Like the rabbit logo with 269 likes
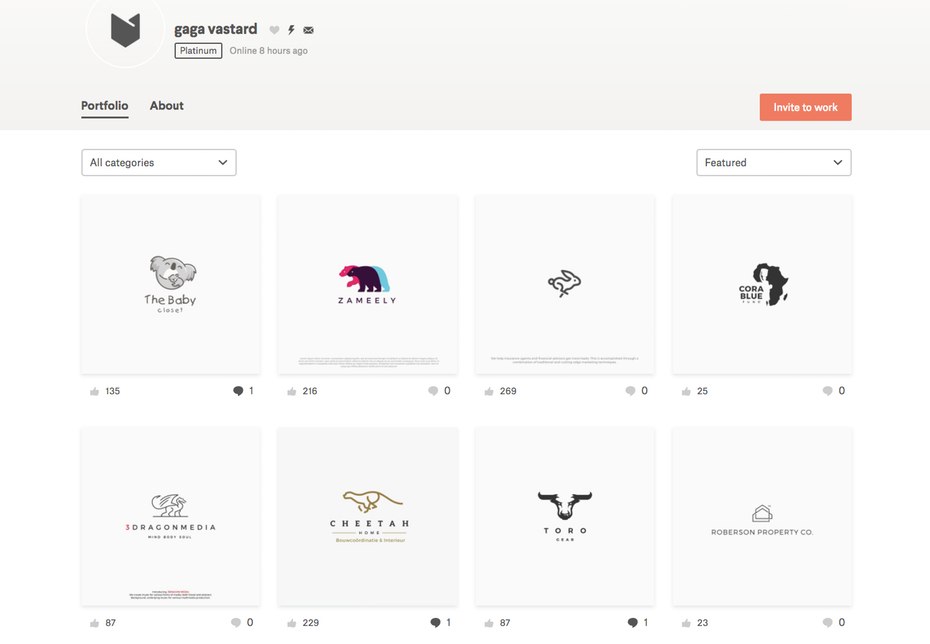930x644 pixels. [489, 391]
